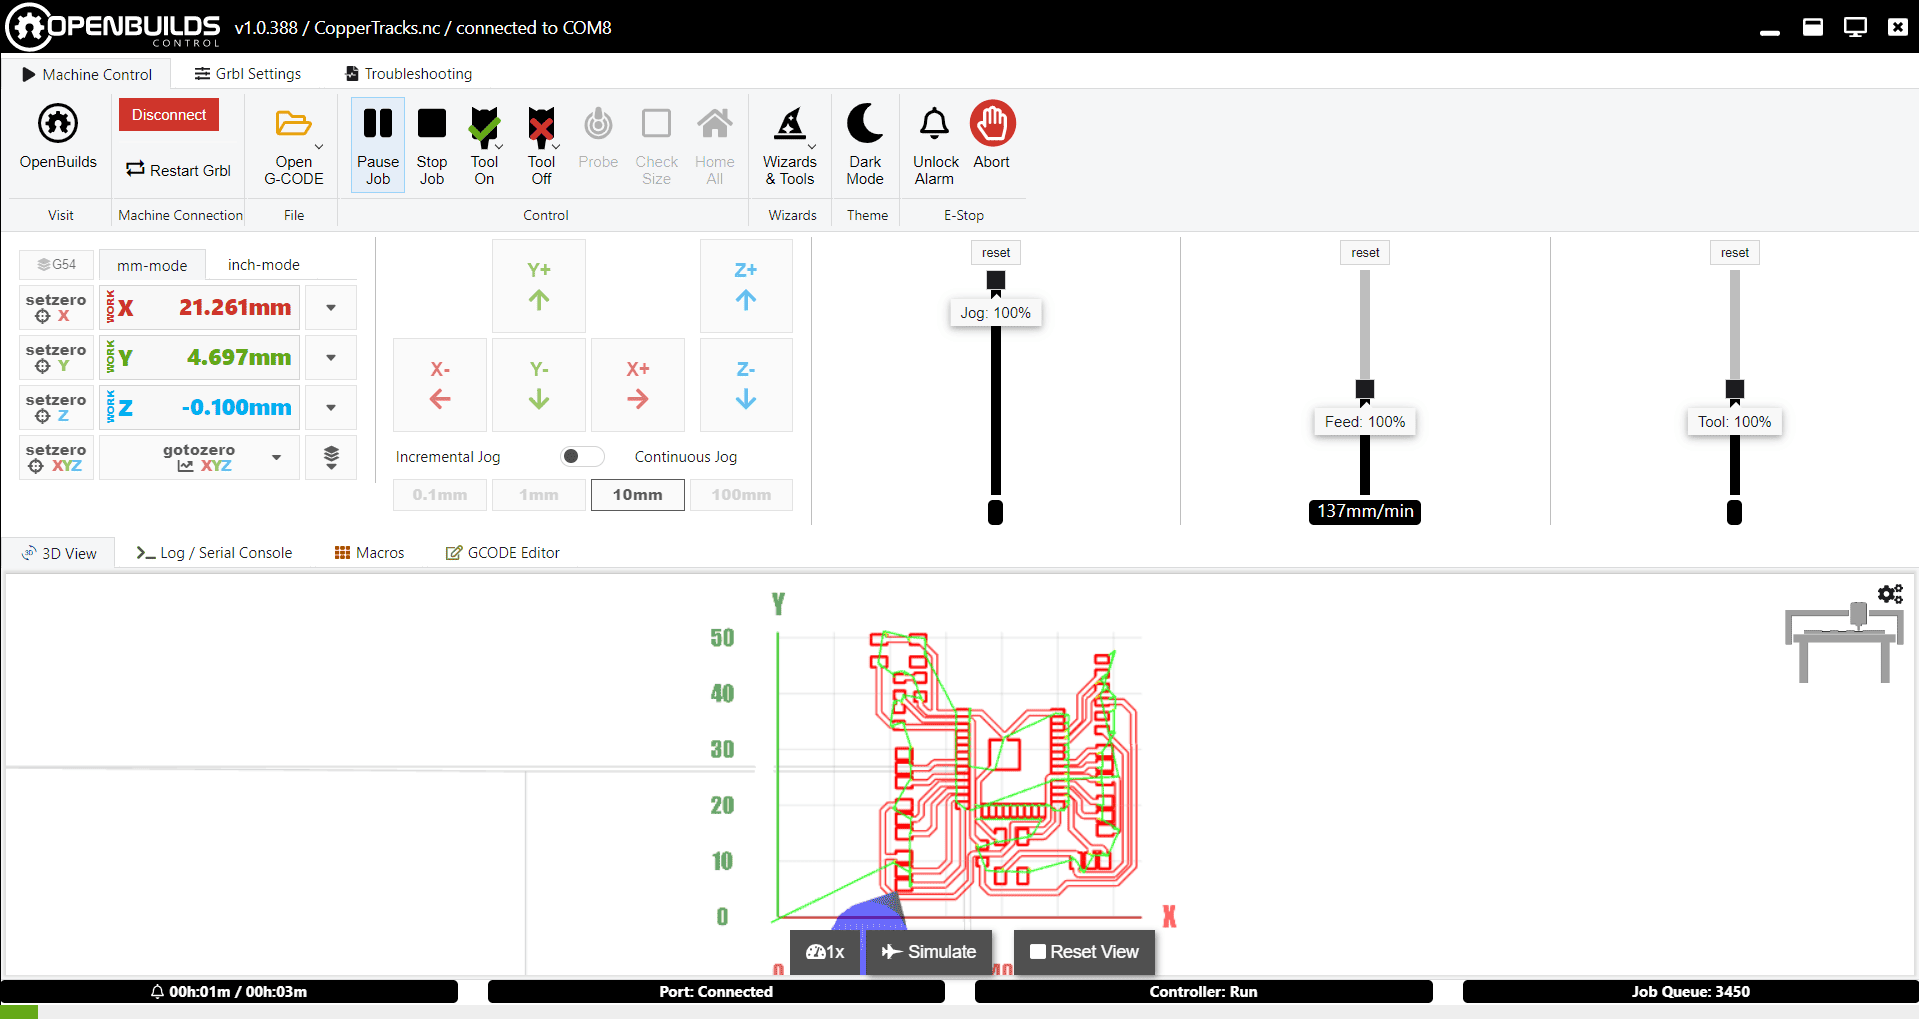Select inch-mode units
The width and height of the screenshot is (1919, 1019).
[x=264, y=265]
